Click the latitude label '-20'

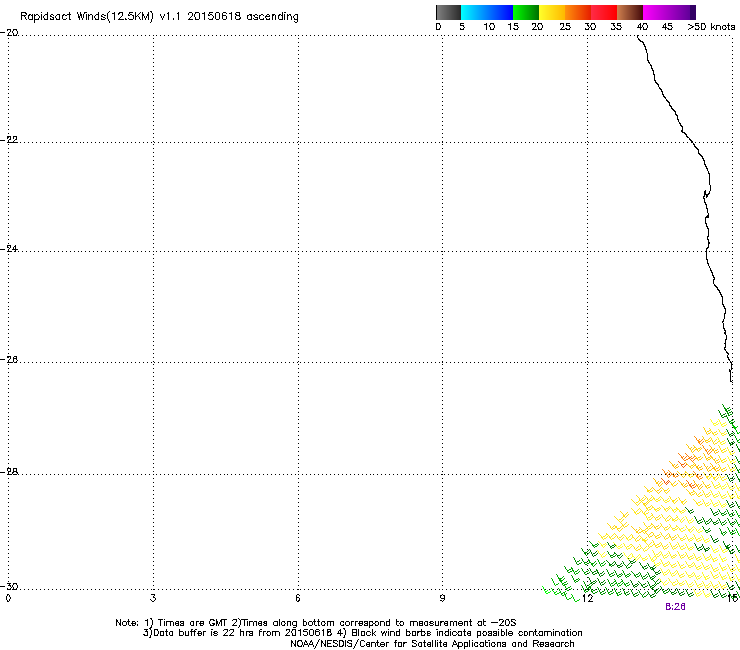click(9, 33)
